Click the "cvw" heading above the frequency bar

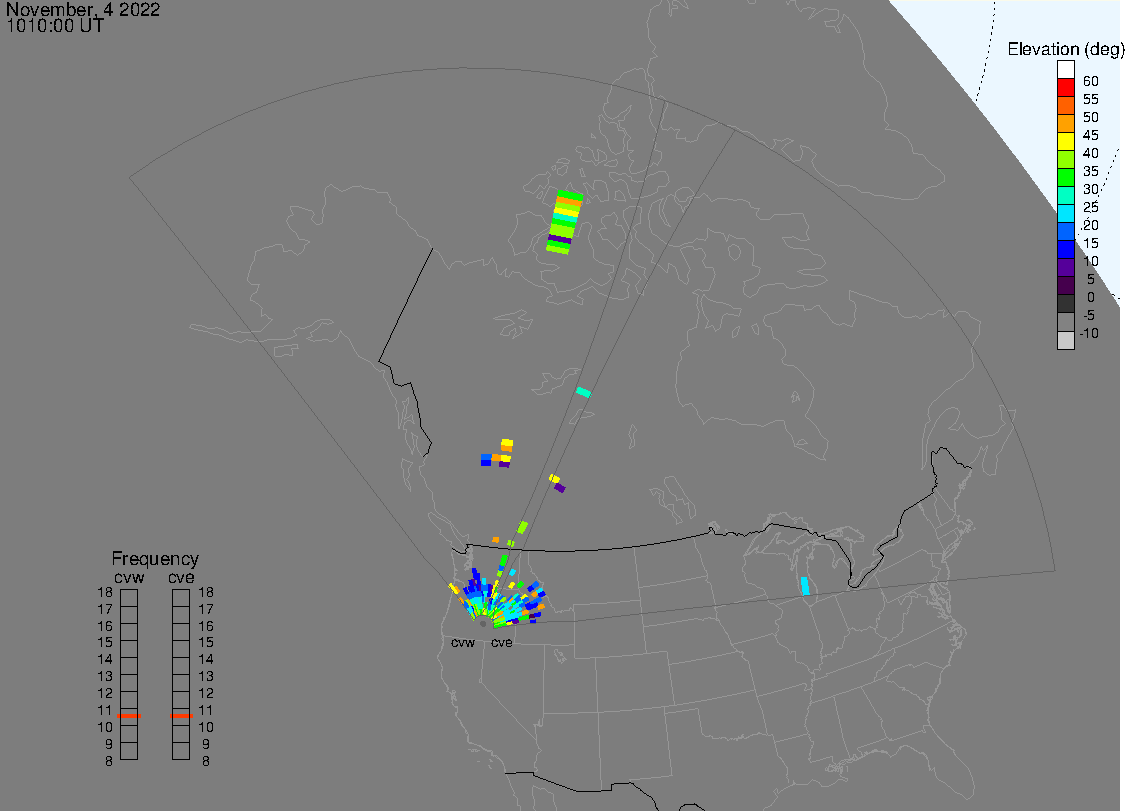click(x=129, y=578)
